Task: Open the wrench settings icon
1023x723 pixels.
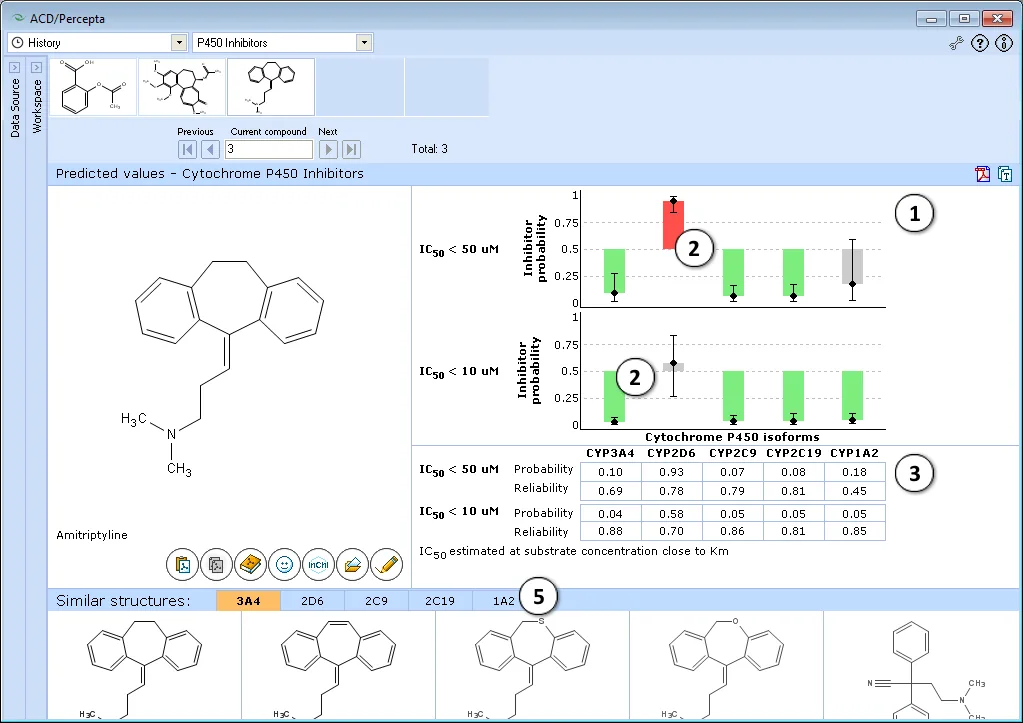Action: pyautogui.click(x=956, y=43)
